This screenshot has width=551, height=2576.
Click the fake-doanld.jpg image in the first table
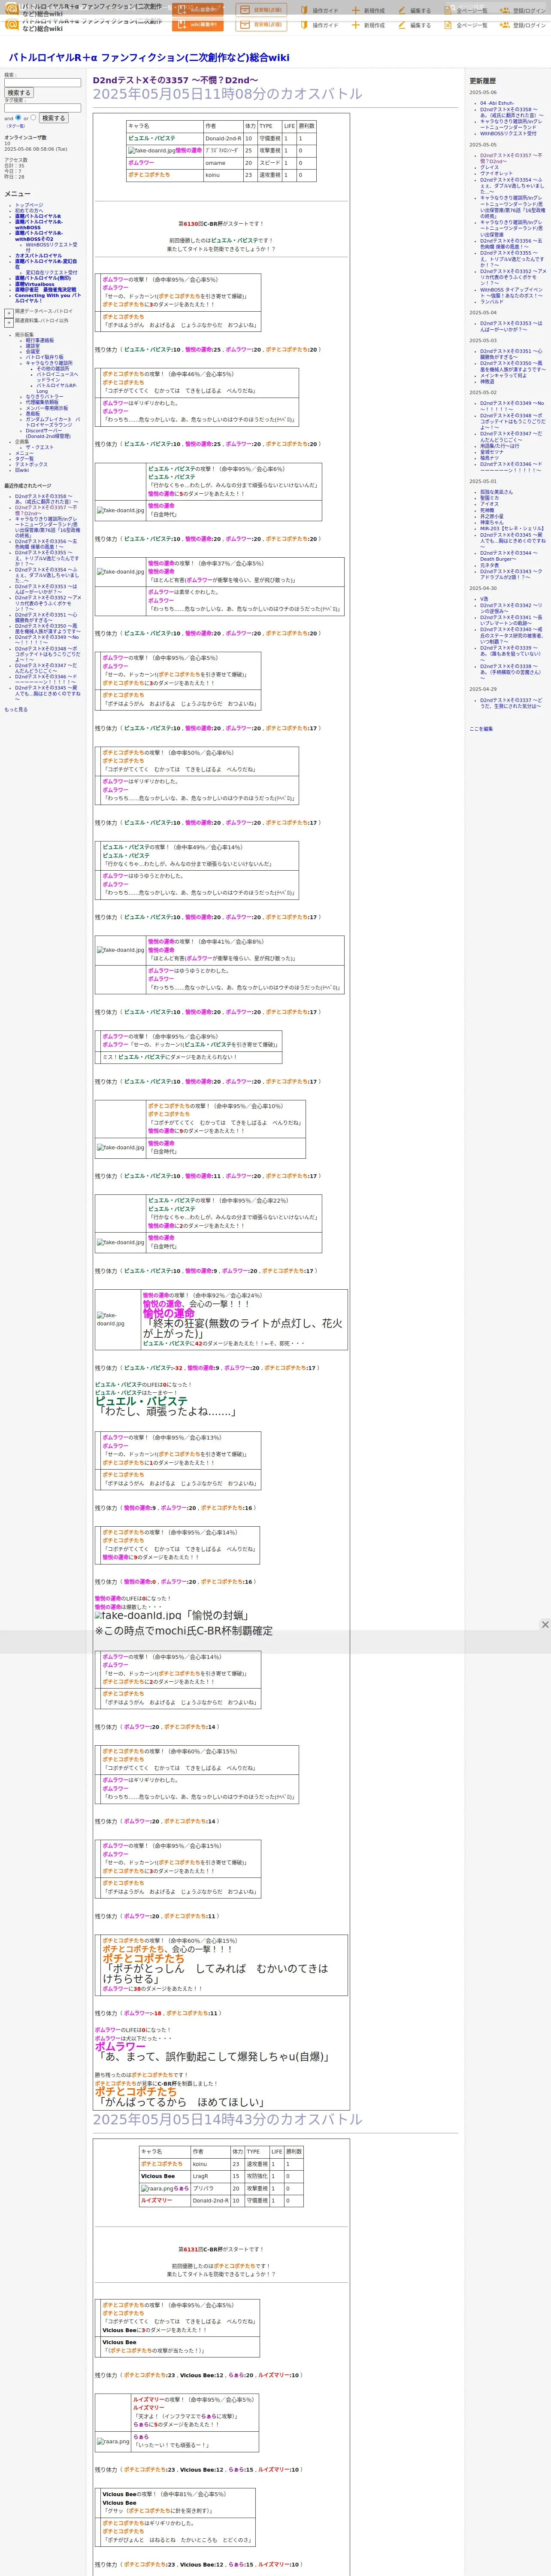point(151,151)
